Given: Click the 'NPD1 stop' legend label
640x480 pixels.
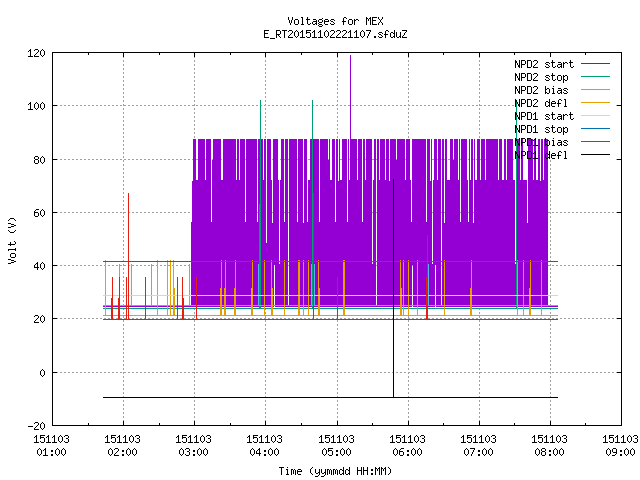Looking at the screenshot, I should [541, 129].
